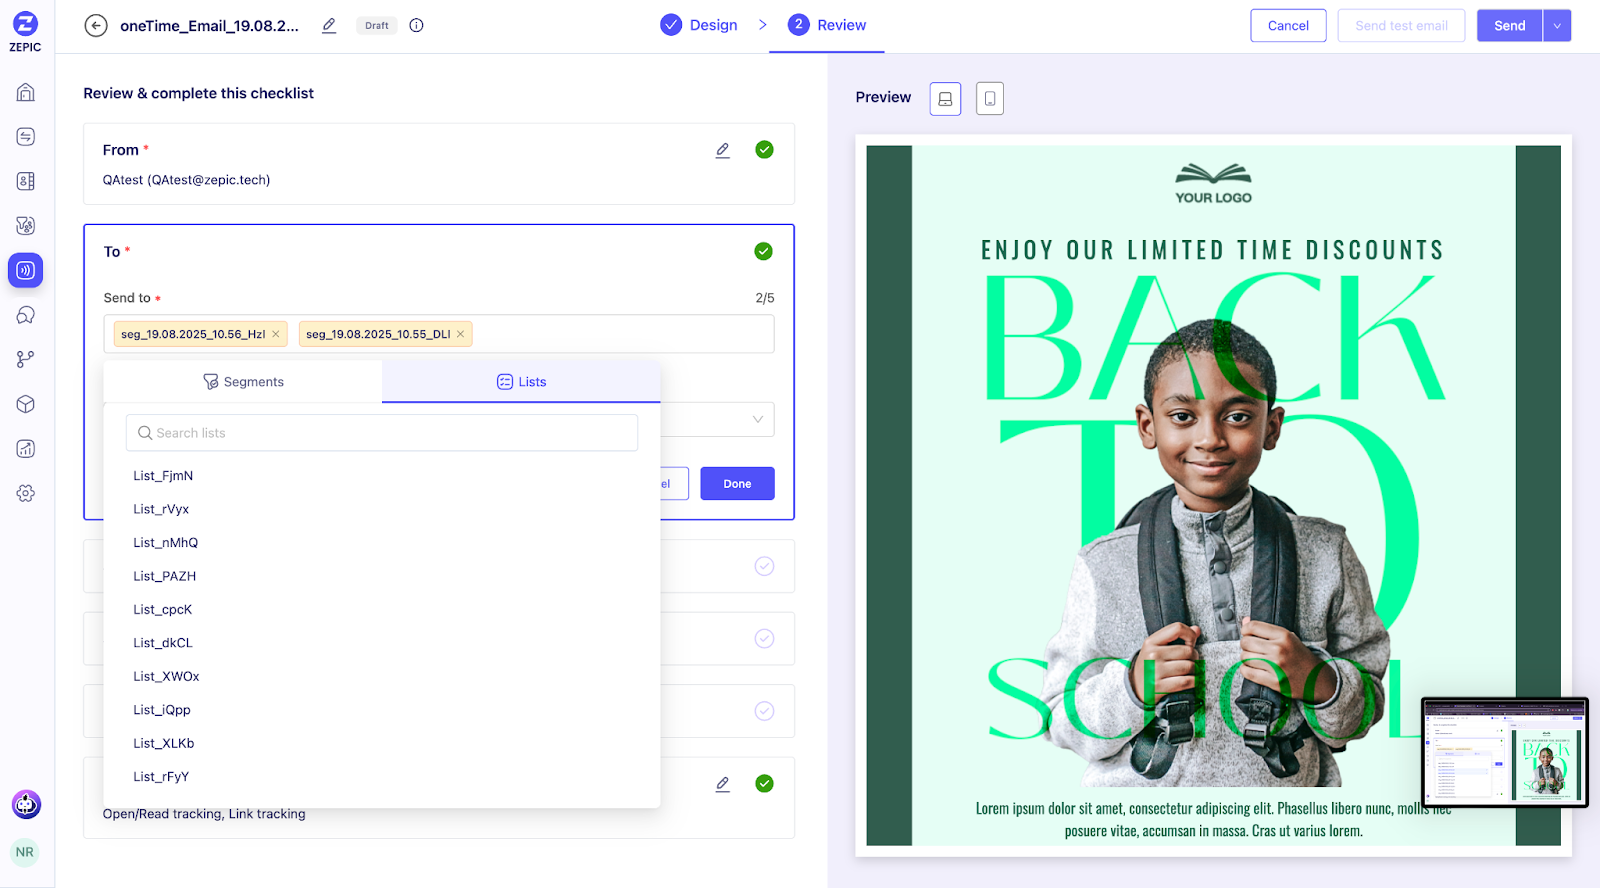Open the second sidebar icon below Home
This screenshot has height=888, width=1600.
pos(26,137)
